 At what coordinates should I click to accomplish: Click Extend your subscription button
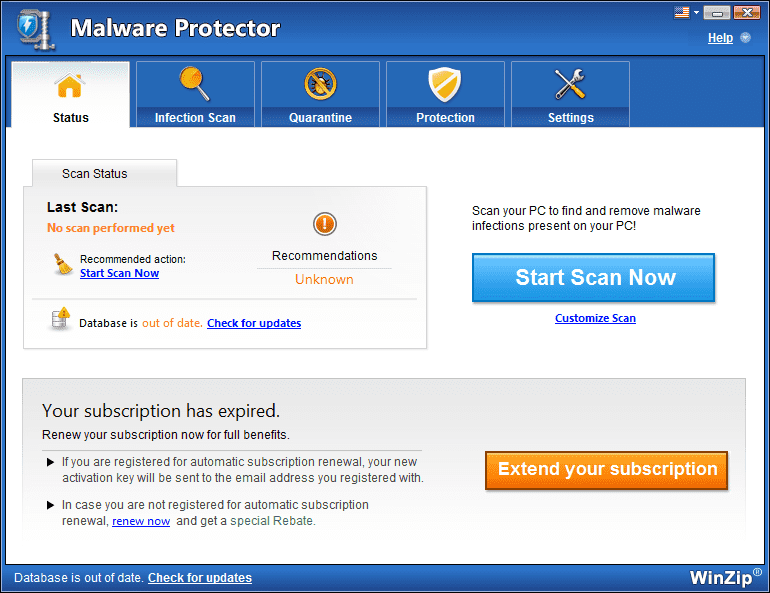[x=606, y=470]
